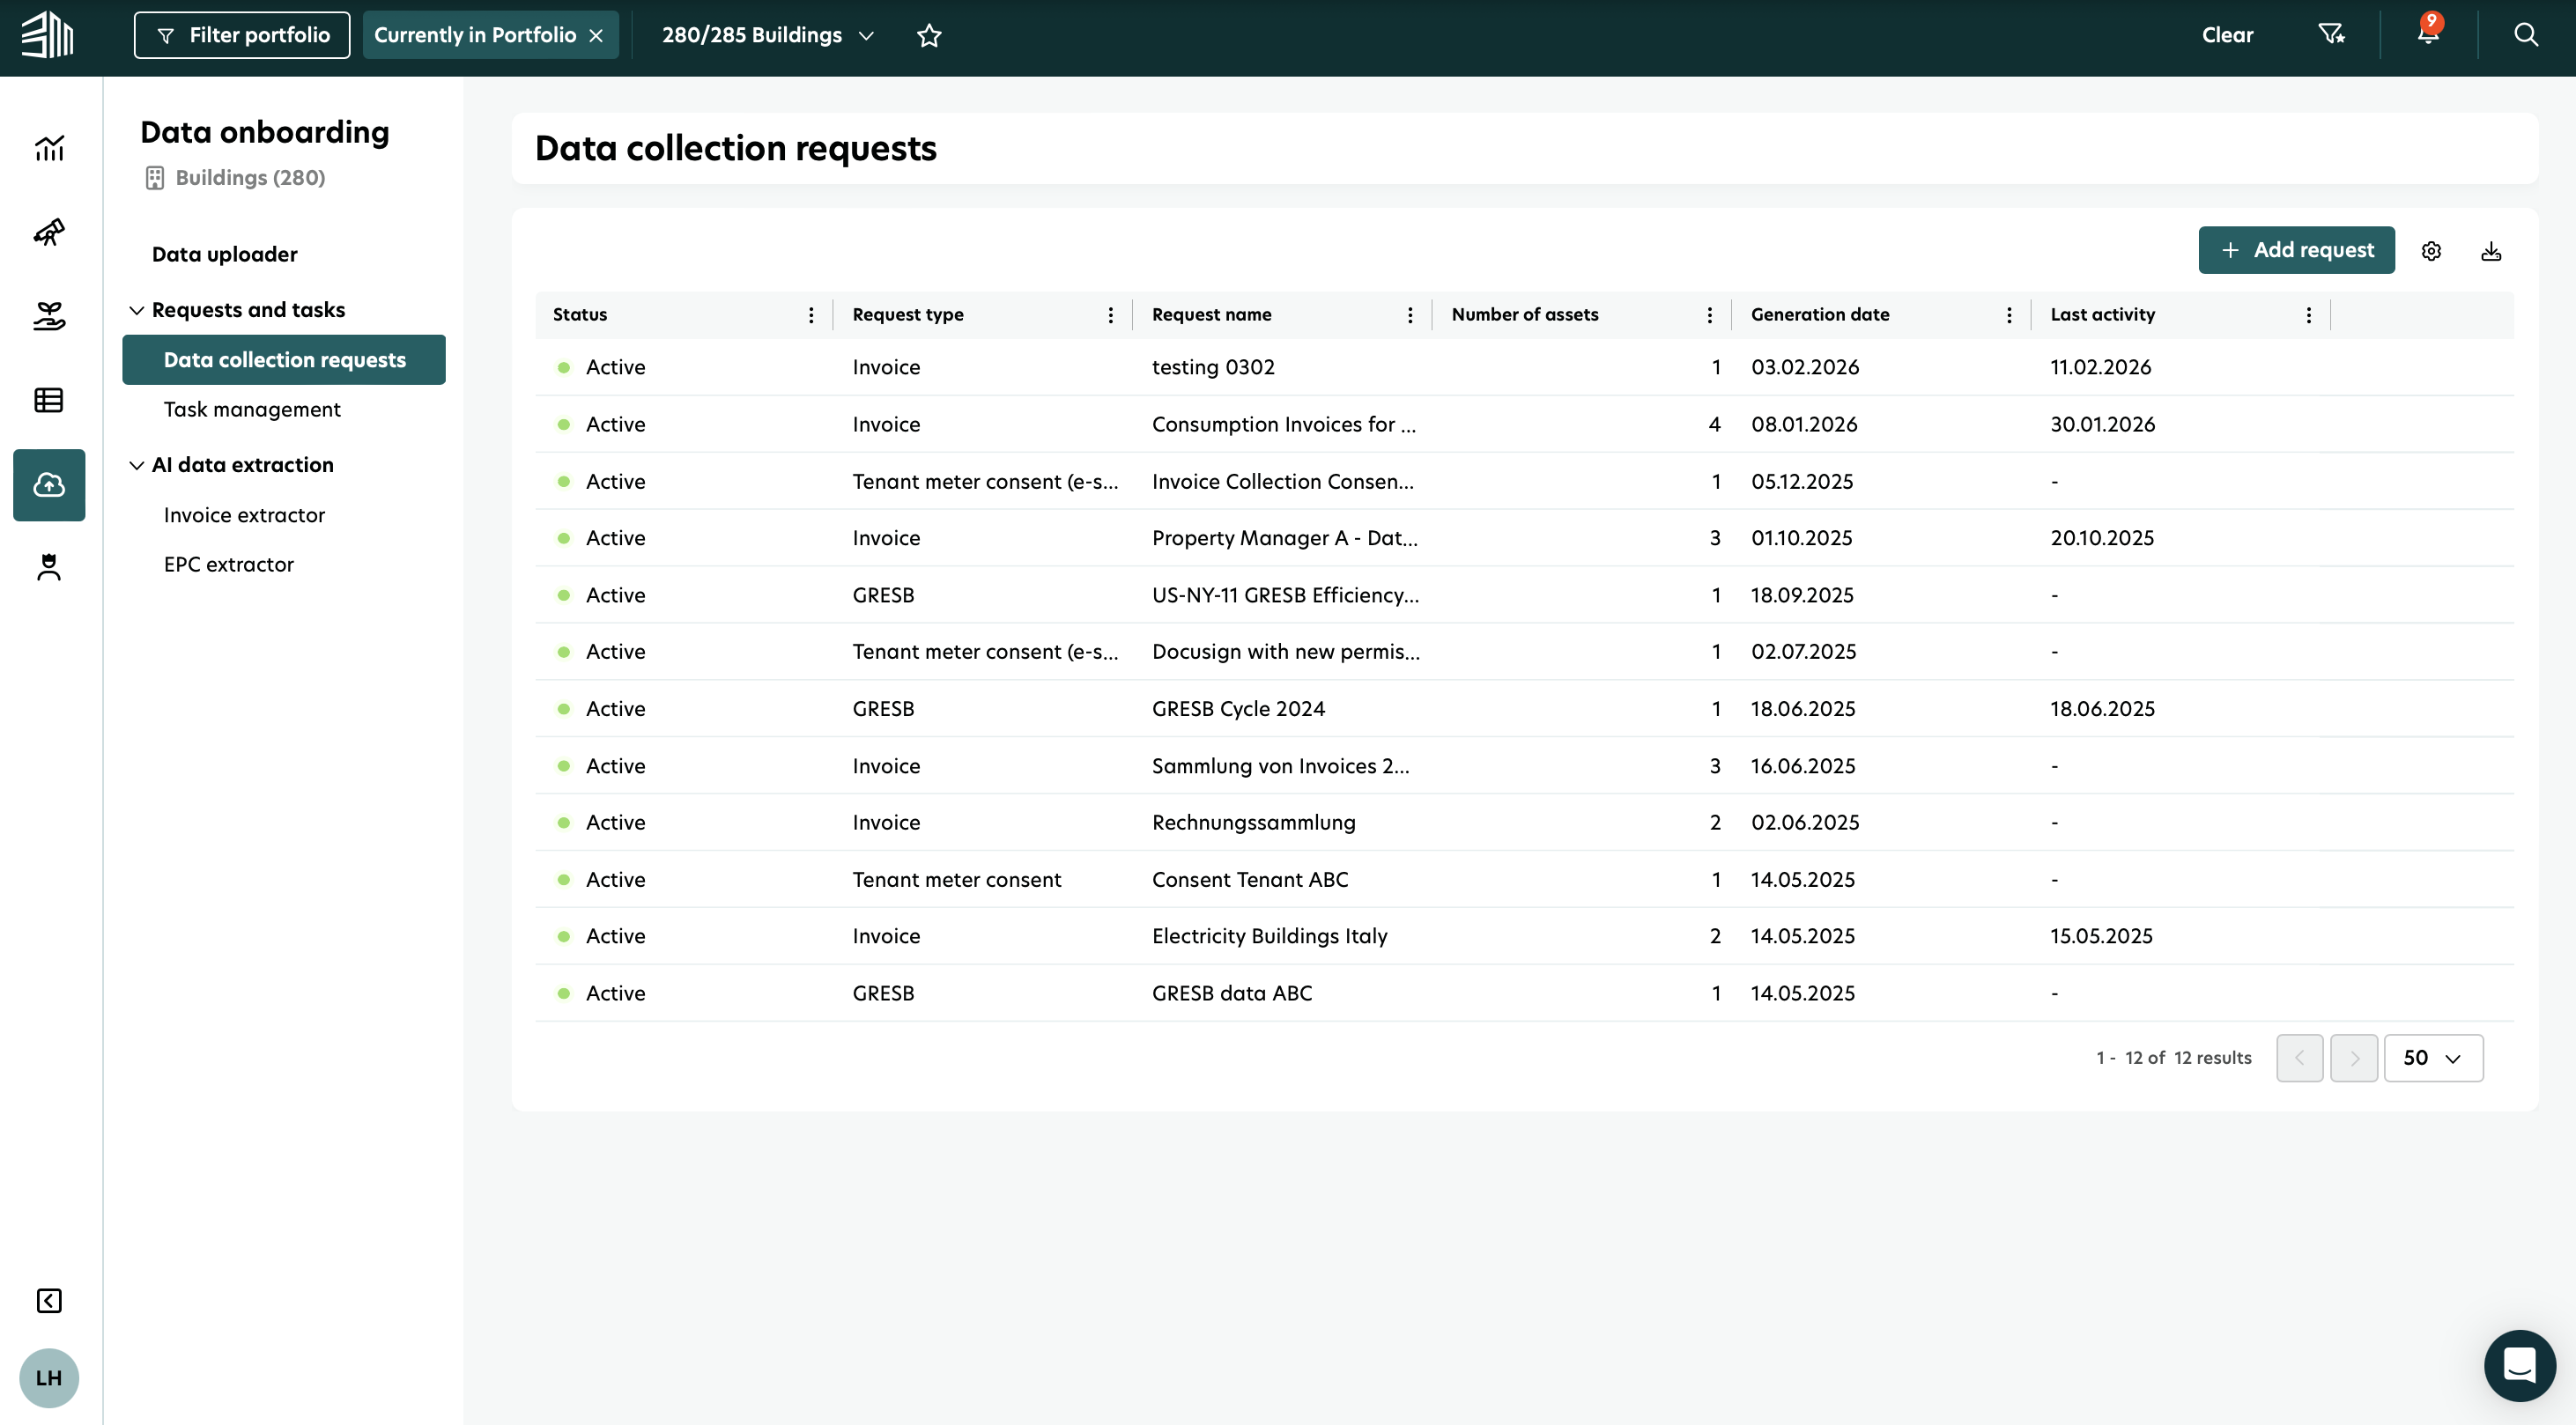Open the data table sidebar icon
Screen dimensions: 2576x1425
[49, 400]
